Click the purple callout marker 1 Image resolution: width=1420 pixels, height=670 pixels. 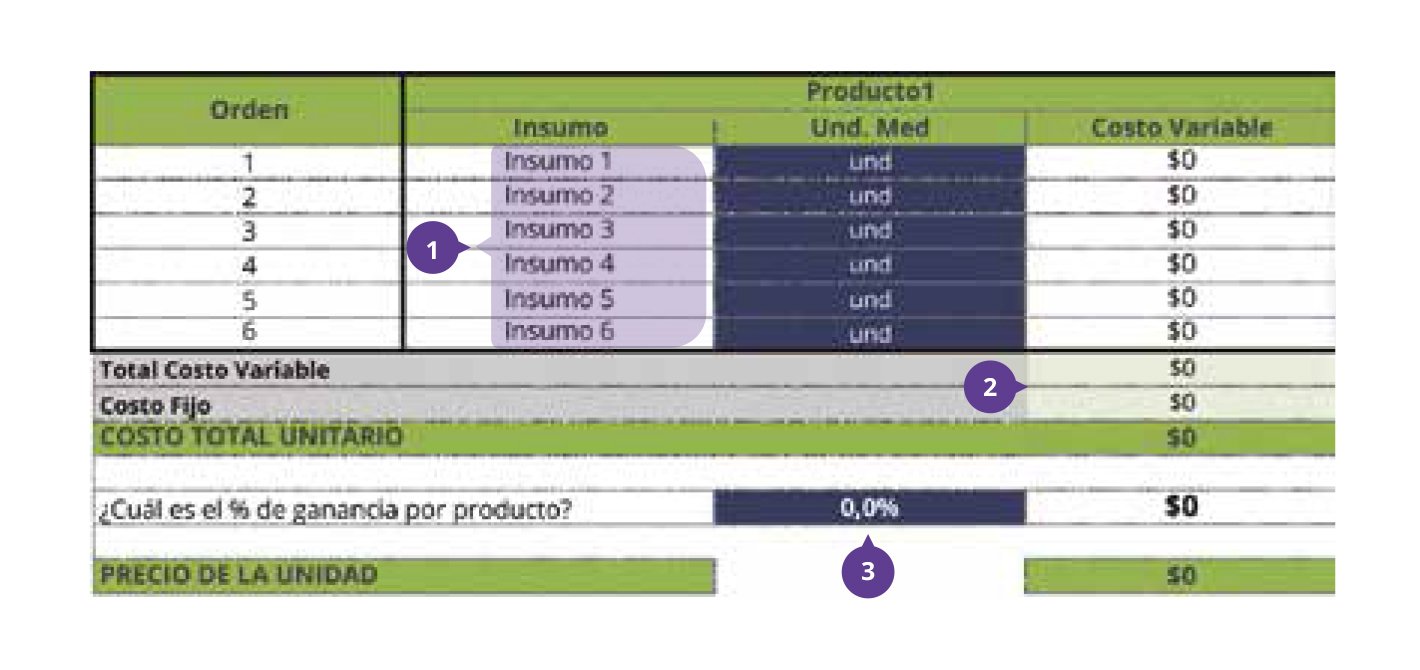[x=432, y=251]
